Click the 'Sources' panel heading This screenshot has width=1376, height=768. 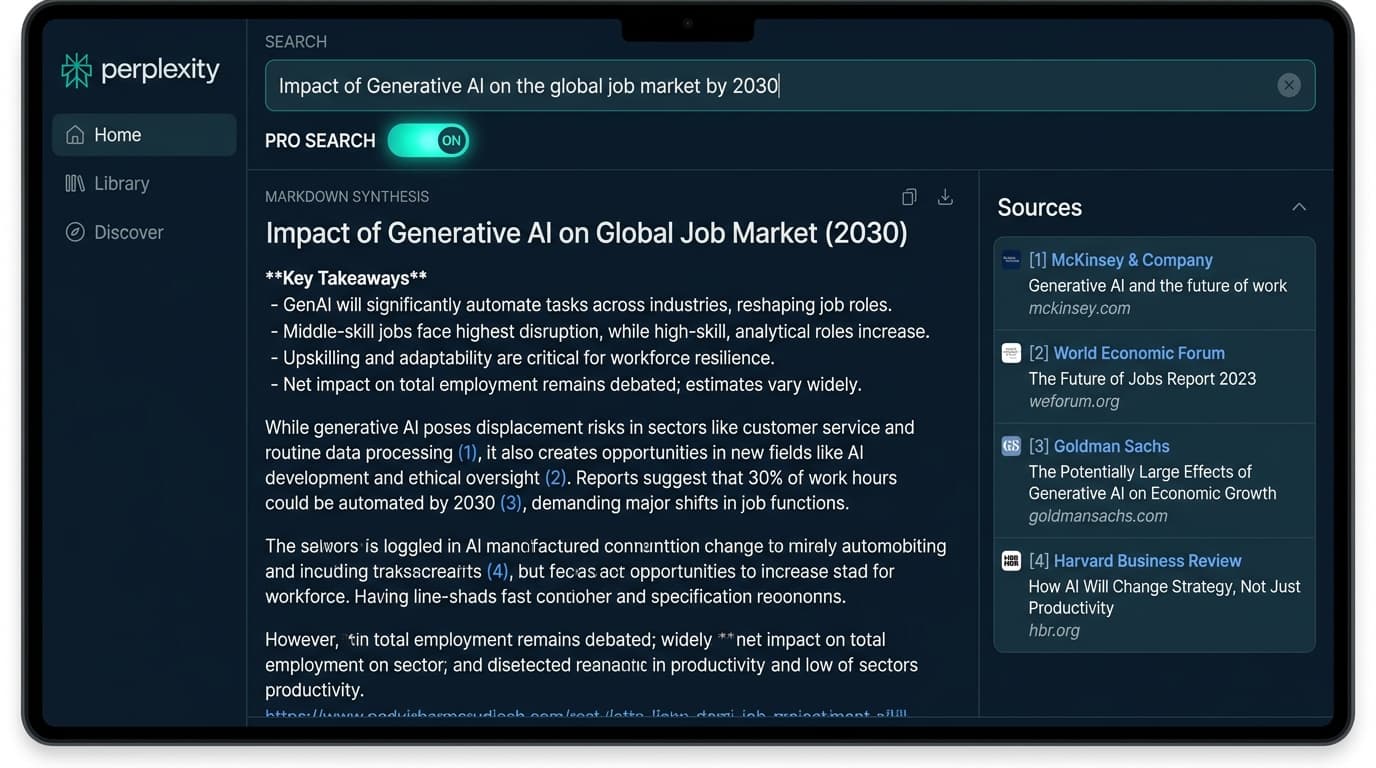(1039, 208)
